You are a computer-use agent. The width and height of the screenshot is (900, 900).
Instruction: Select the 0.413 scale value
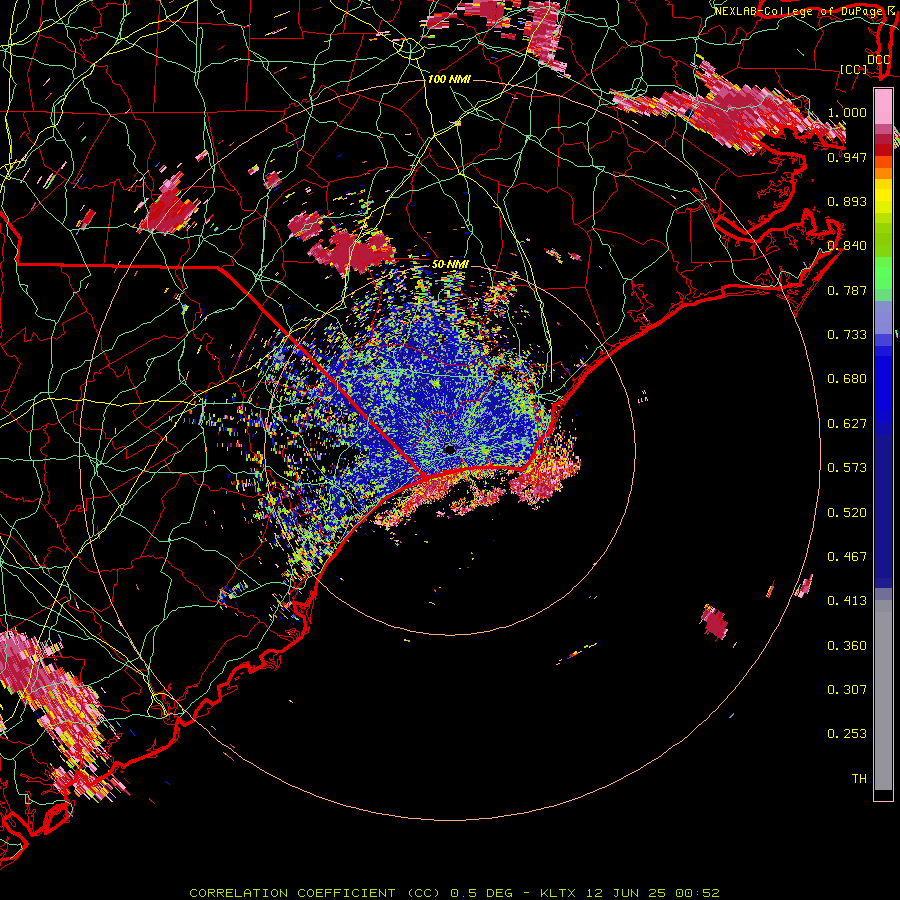[847, 600]
